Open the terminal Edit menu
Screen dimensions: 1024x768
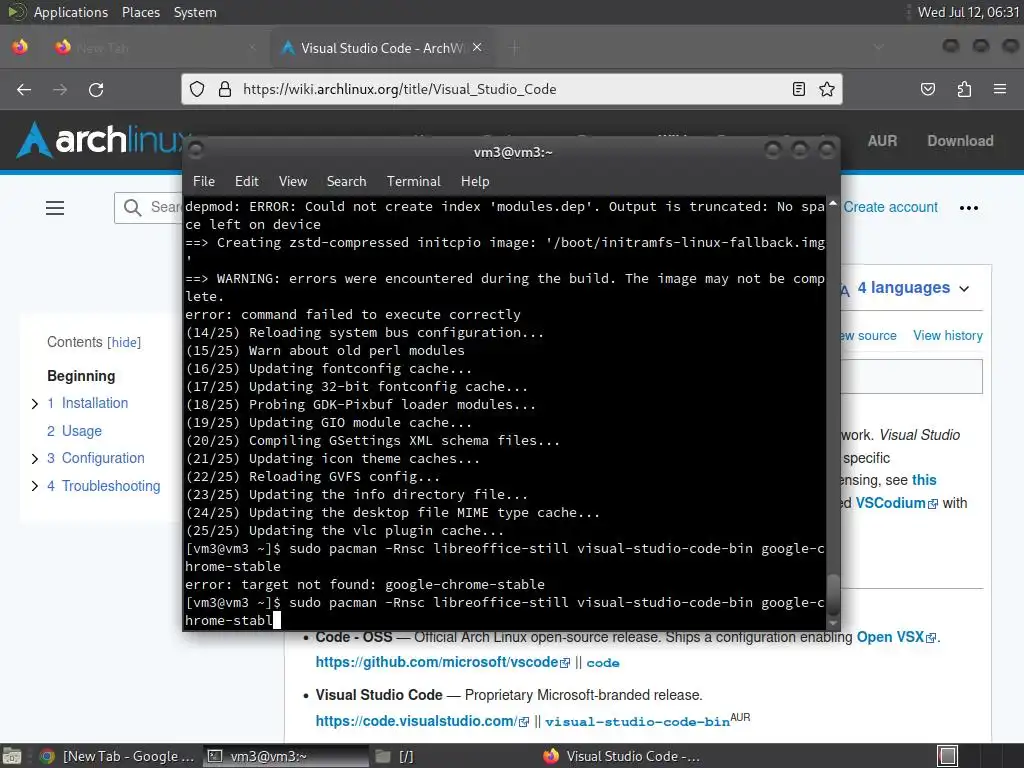(x=246, y=182)
